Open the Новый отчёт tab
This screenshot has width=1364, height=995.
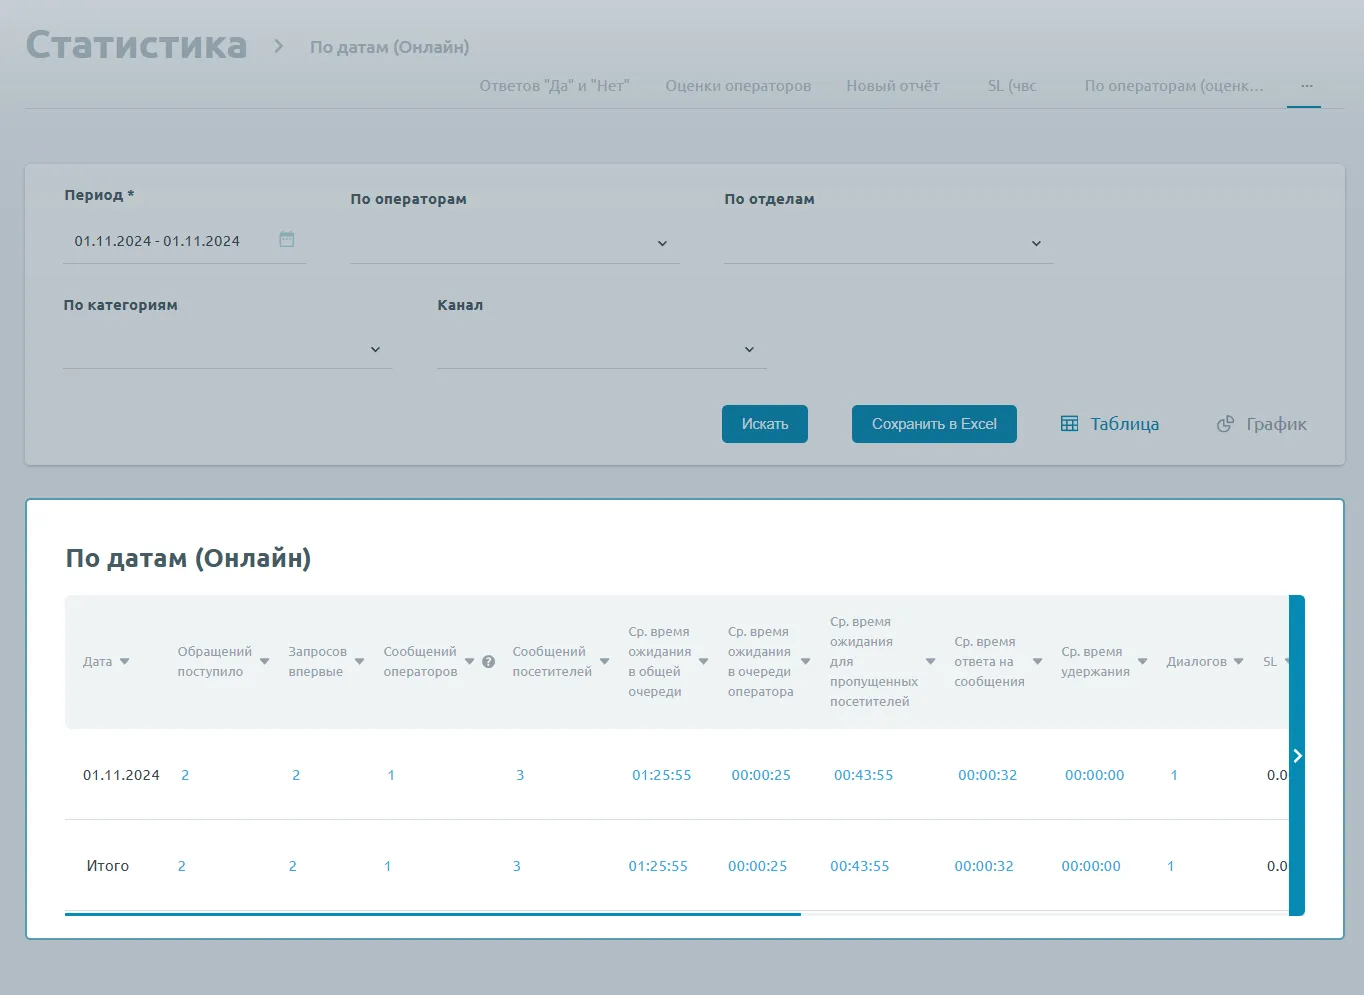[893, 86]
